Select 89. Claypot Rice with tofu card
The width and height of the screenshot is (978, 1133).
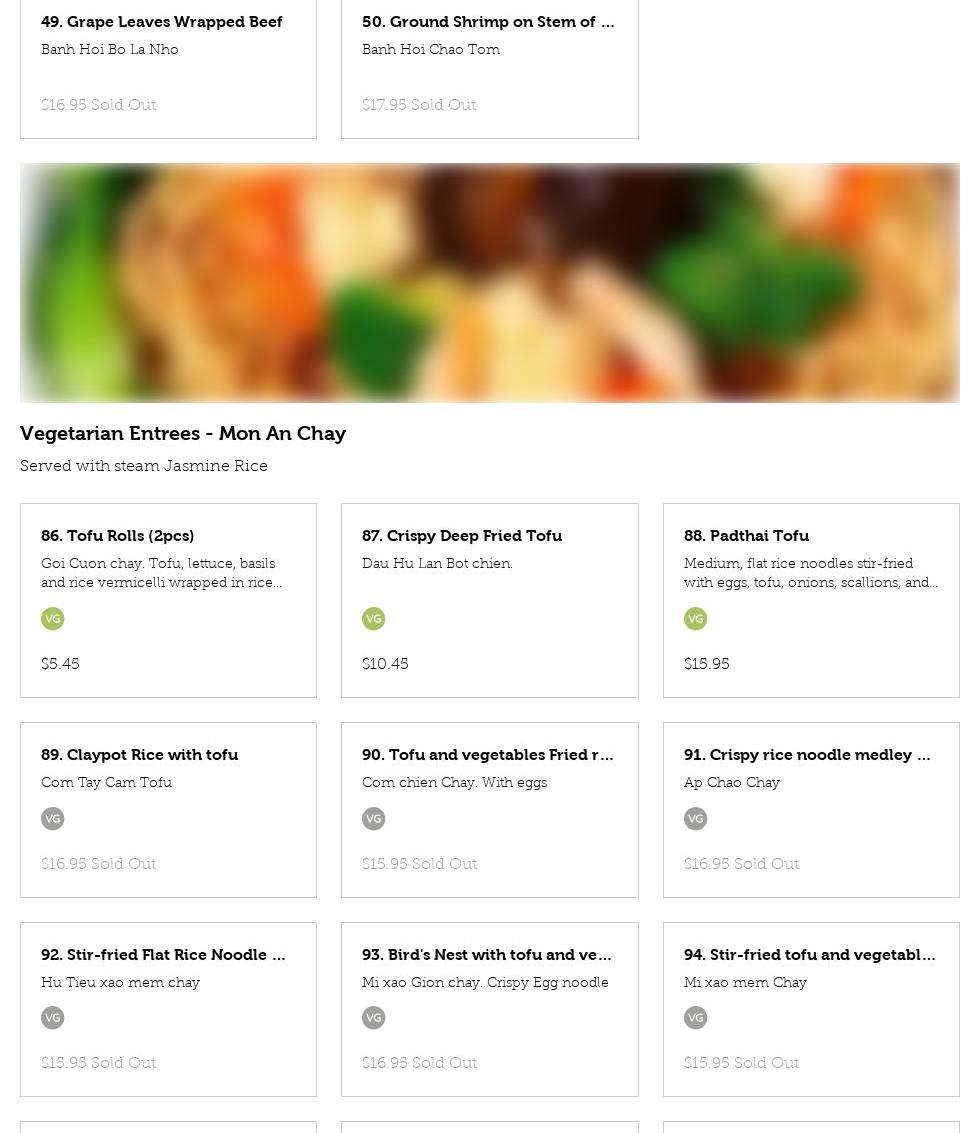(168, 810)
